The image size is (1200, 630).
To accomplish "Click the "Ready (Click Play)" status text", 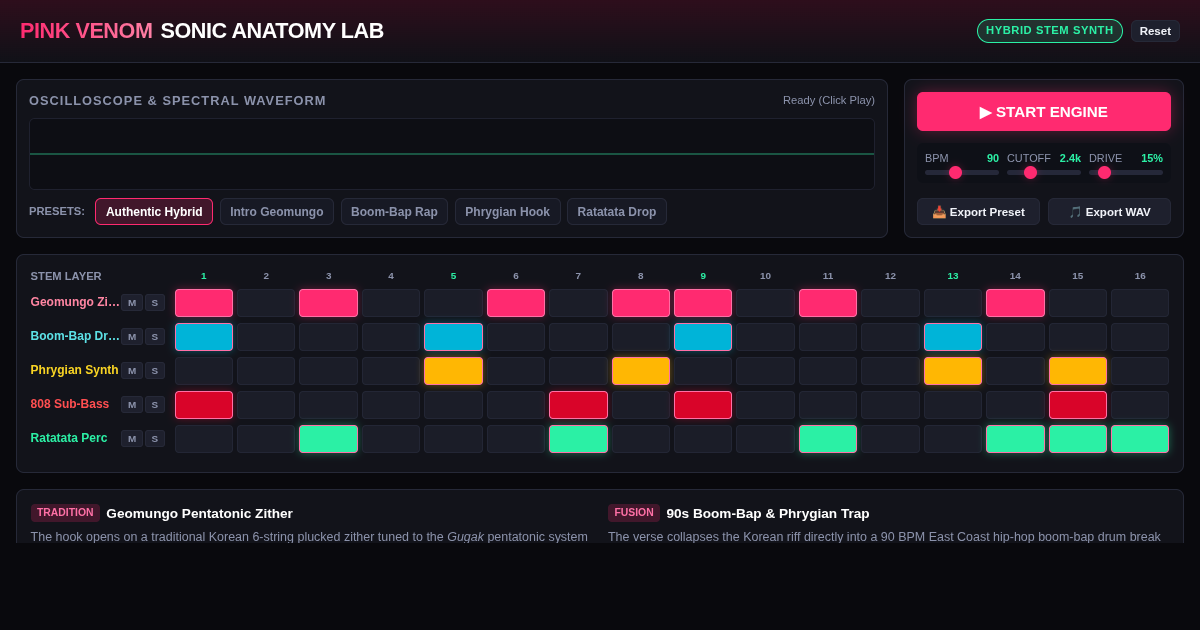I will 829,100.
